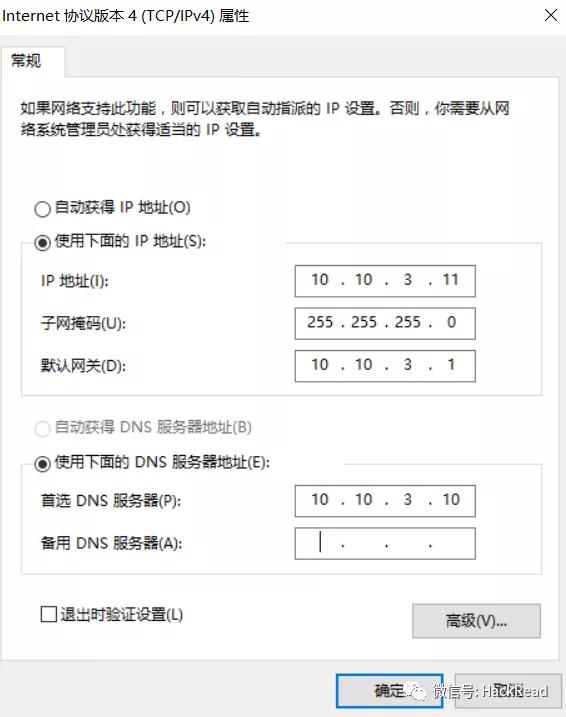Image resolution: width=566 pixels, height=717 pixels.
Task: Select last octet 1 of default gateway
Action: coord(451,364)
